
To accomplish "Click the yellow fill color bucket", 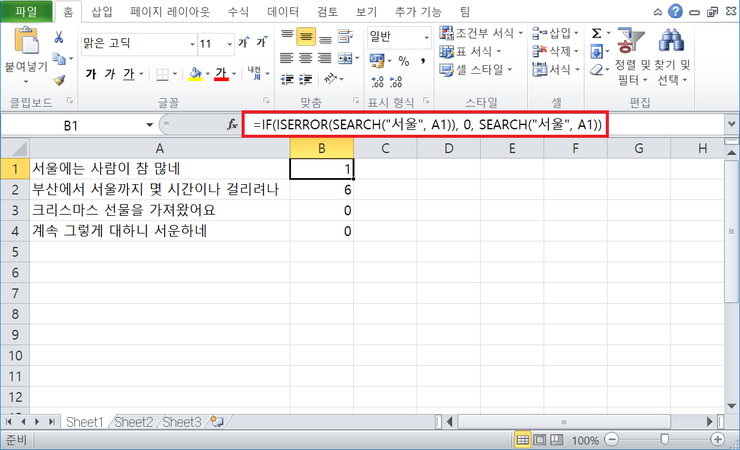I will pyautogui.click(x=194, y=74).
